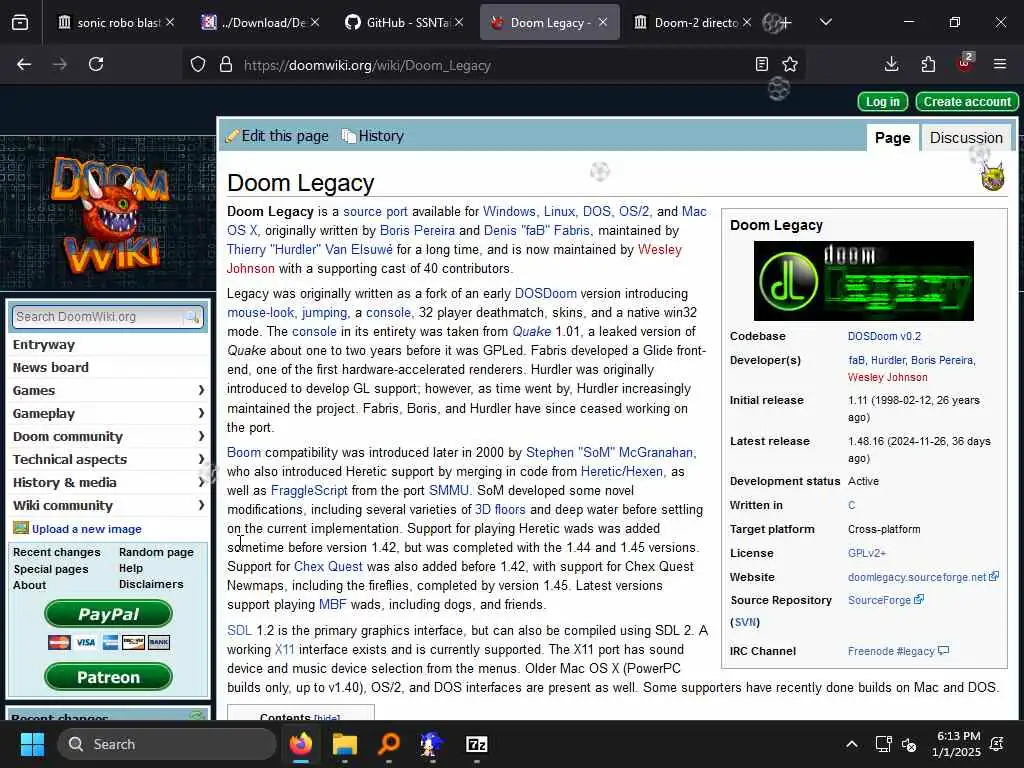Viewport: 1024px width, 768px height.
Task: Open the Firefox View icon at top left
Action: pos(20,23)
